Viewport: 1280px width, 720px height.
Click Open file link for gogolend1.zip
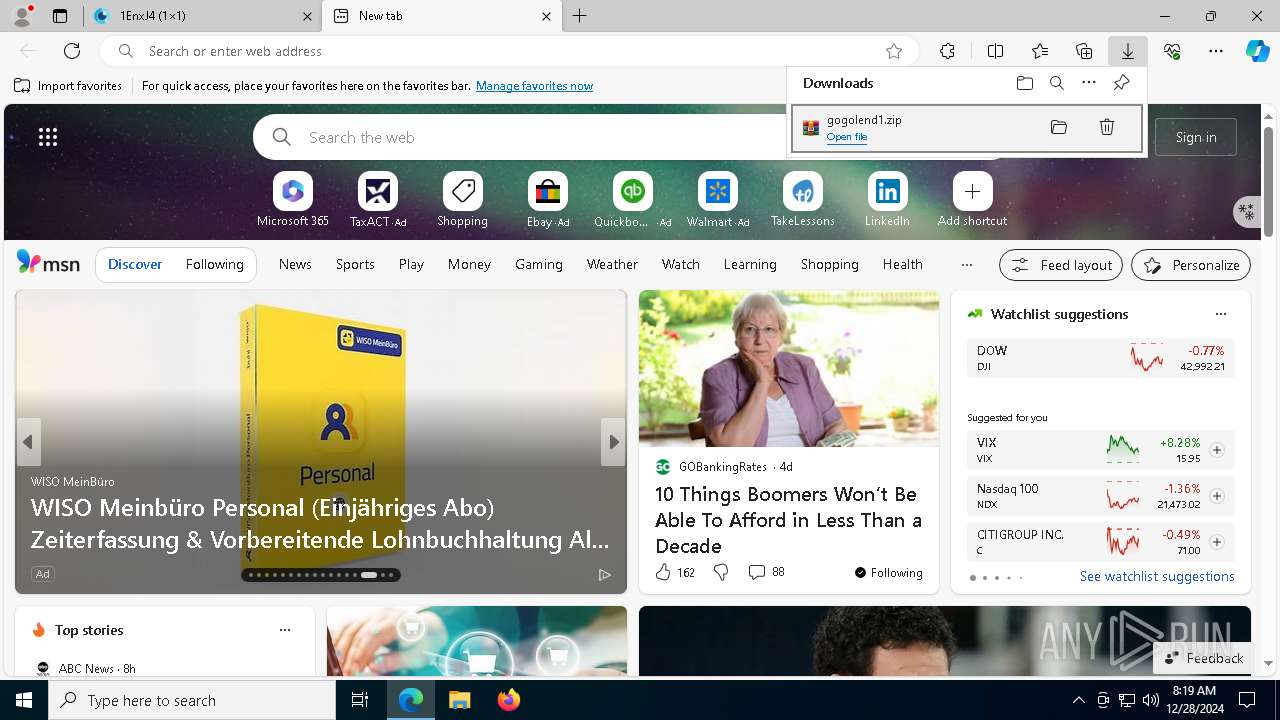click(847, 137)
